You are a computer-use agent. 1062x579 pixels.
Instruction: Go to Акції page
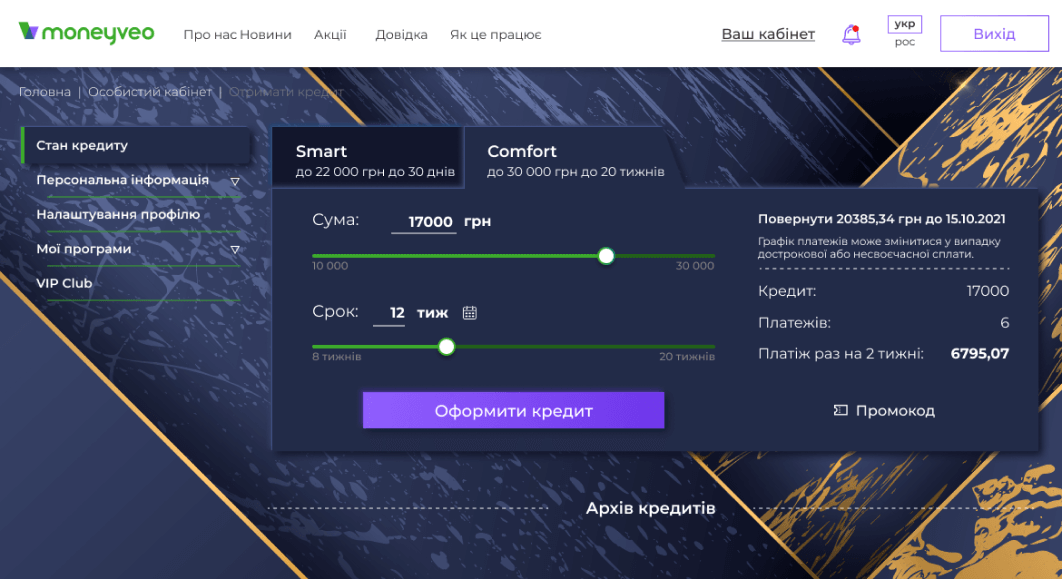click(x=330, y=35)
